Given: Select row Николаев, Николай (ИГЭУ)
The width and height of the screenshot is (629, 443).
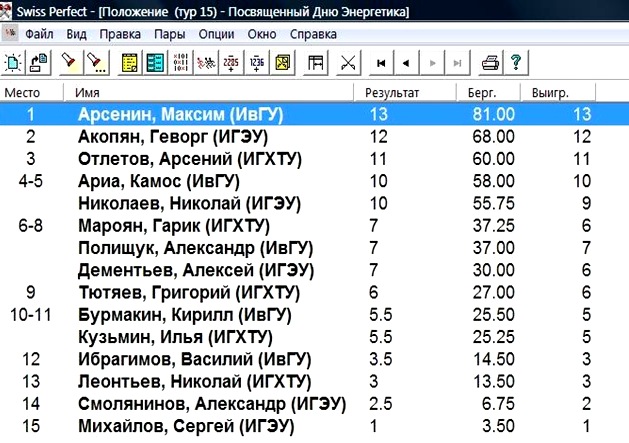Looking at the screenshot, I should pos(314,203).
